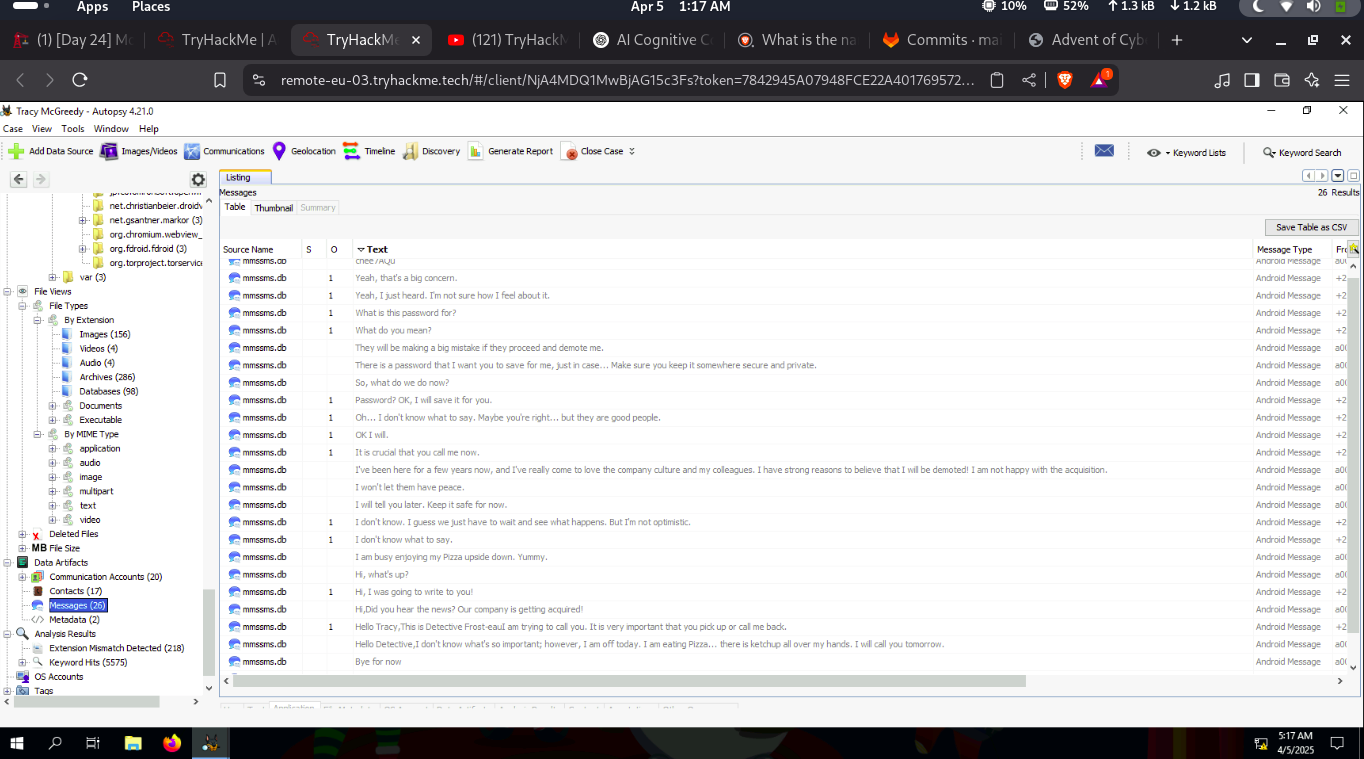
Task: Select Contacts (17) in the tree
Action: (75, 591)
